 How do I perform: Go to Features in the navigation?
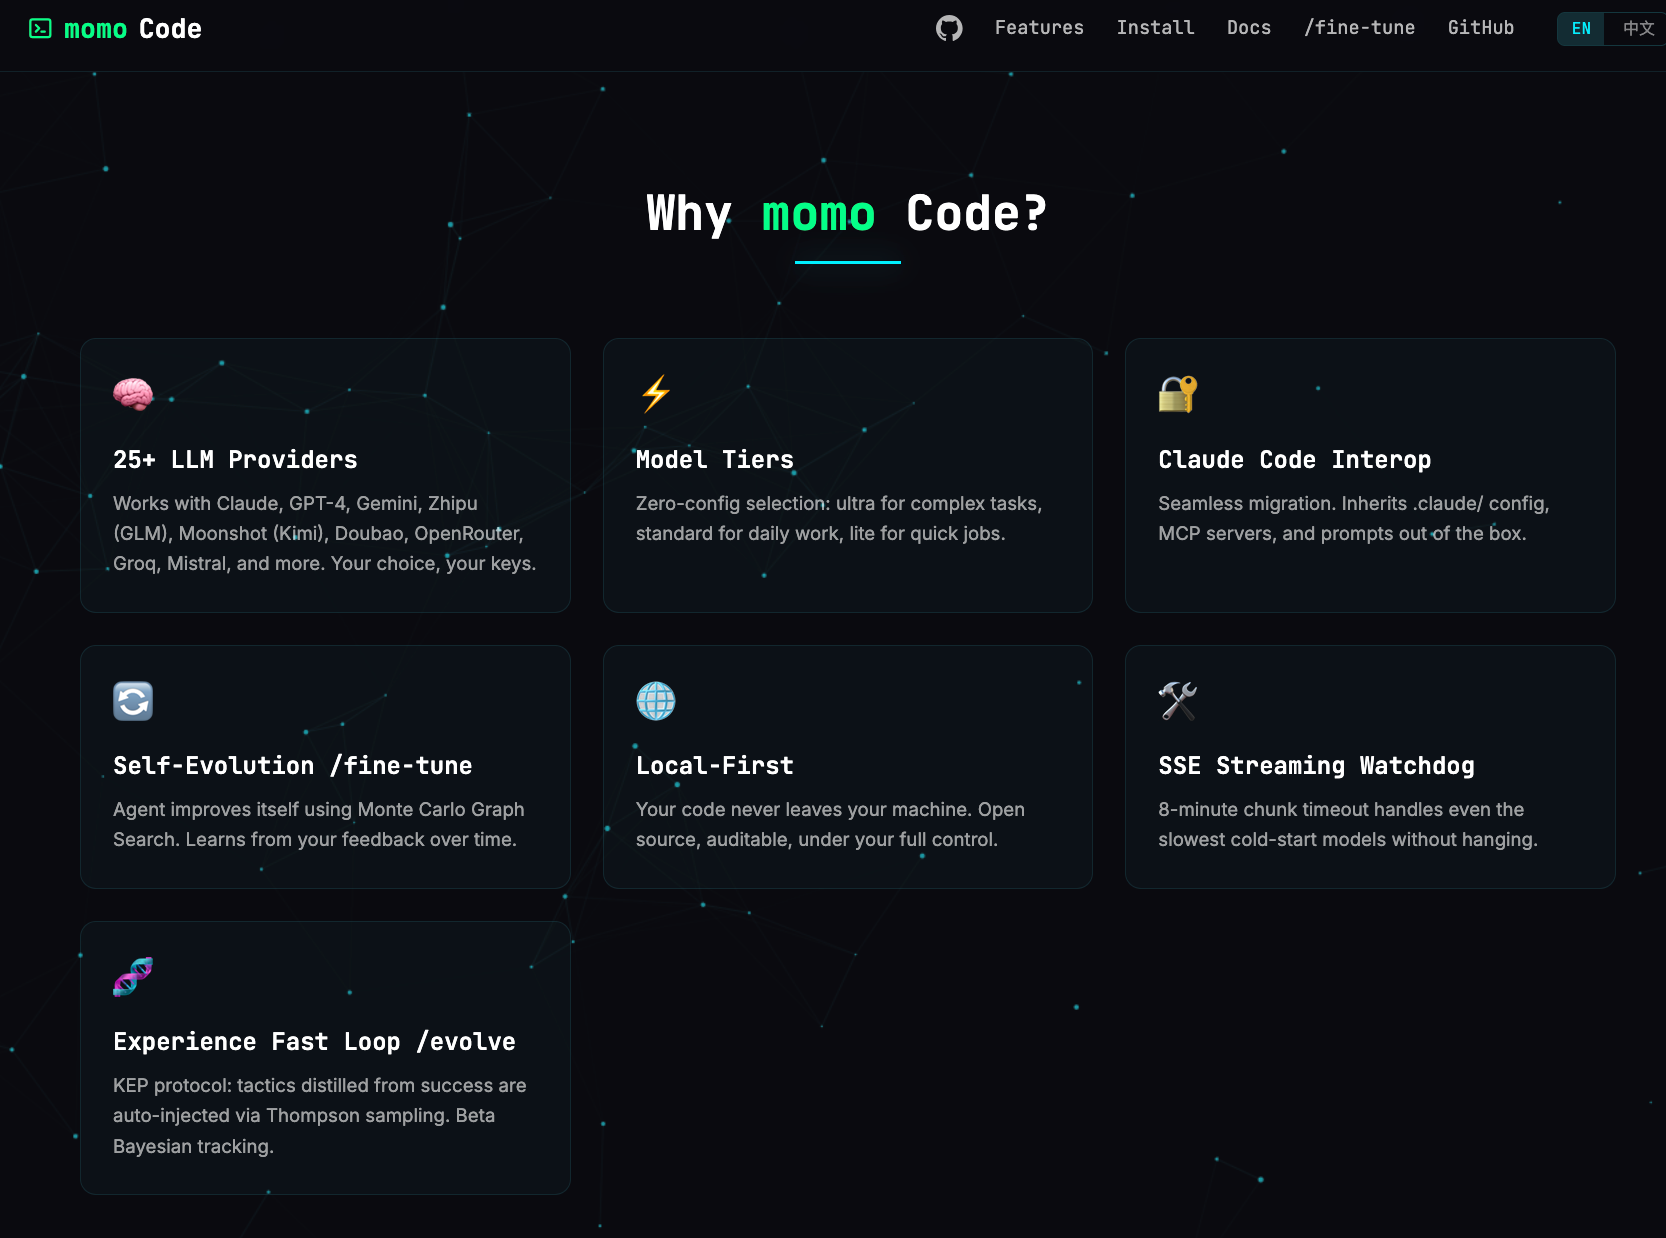(x=1039, y=28)
